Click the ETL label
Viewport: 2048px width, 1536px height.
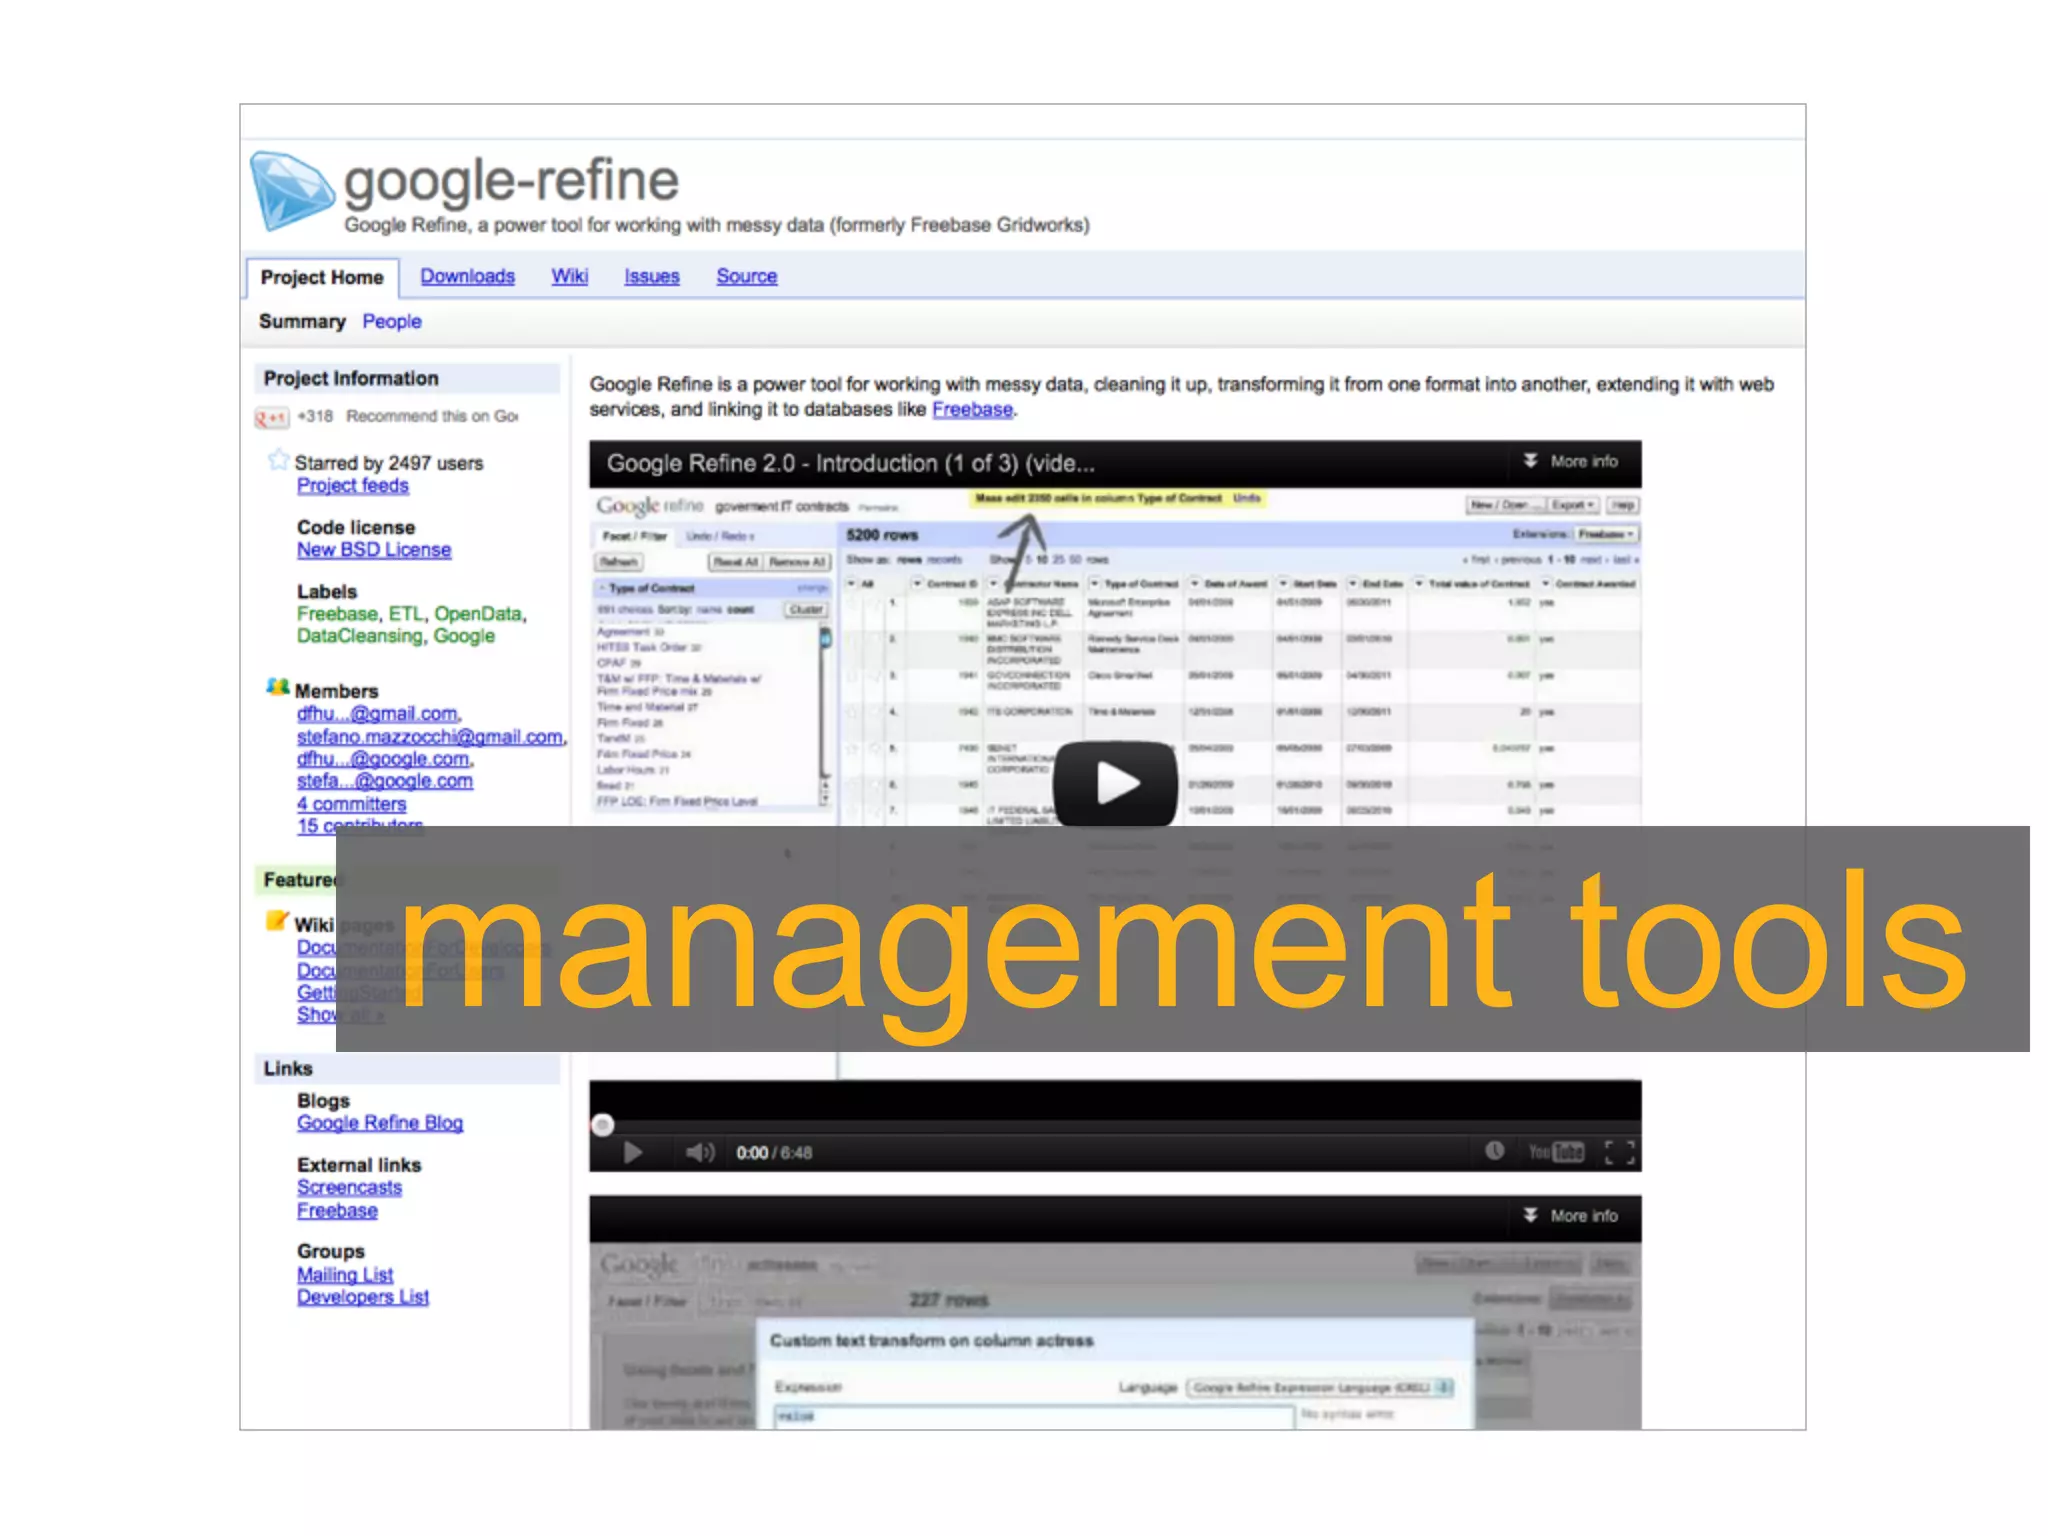405,613
